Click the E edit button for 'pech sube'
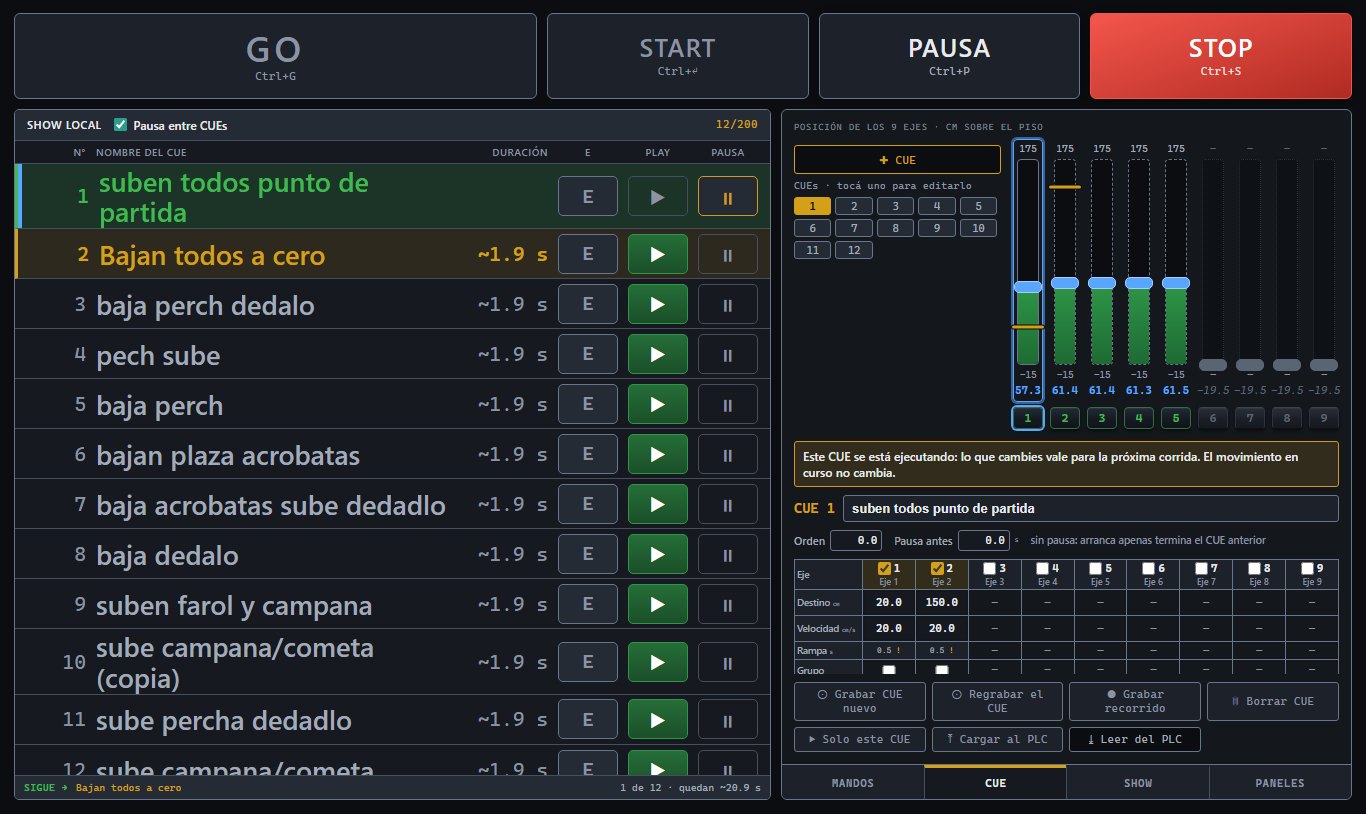 (587, 354)
